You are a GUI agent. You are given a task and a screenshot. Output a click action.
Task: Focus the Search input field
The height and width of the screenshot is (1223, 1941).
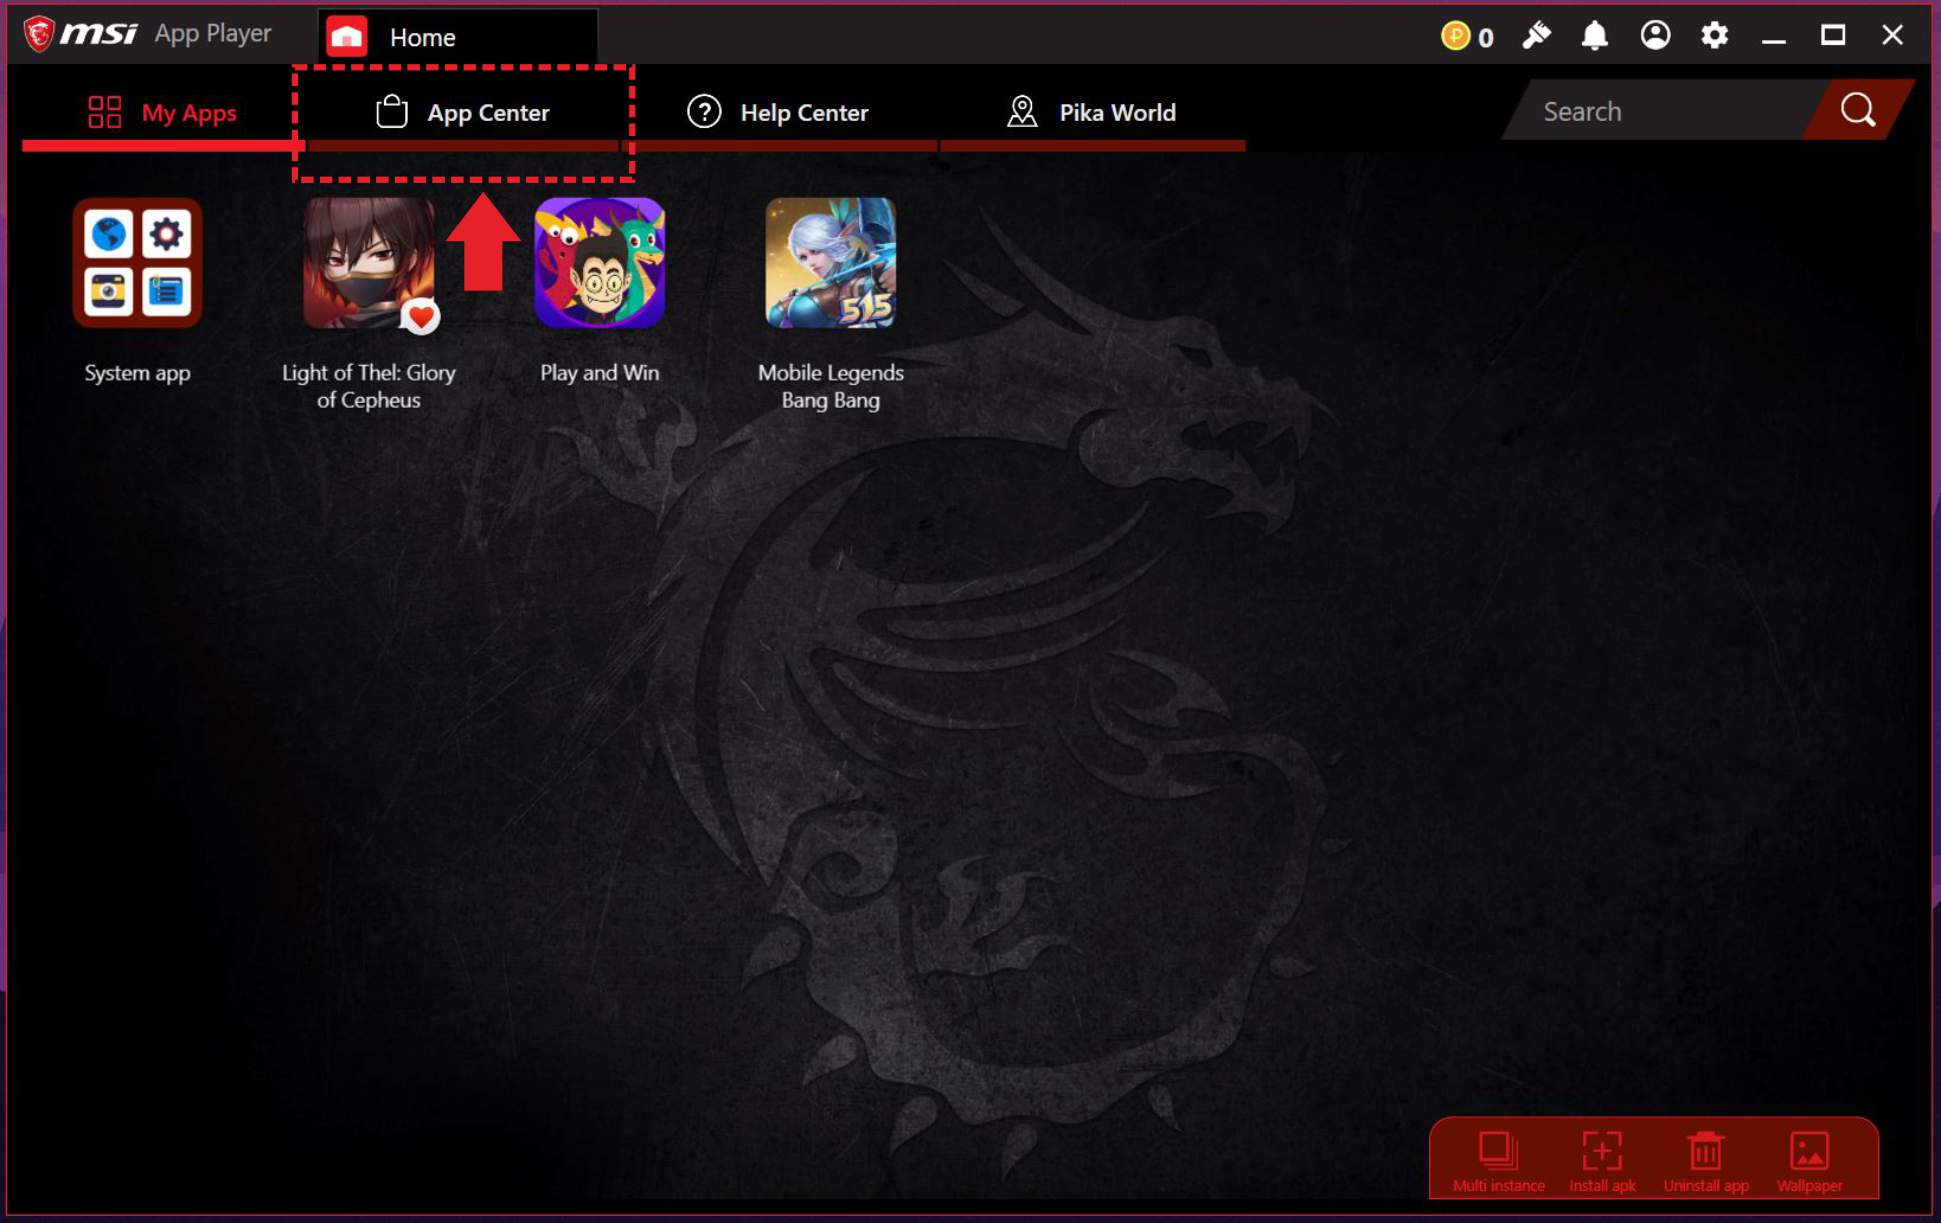(x=1660, y=111)
